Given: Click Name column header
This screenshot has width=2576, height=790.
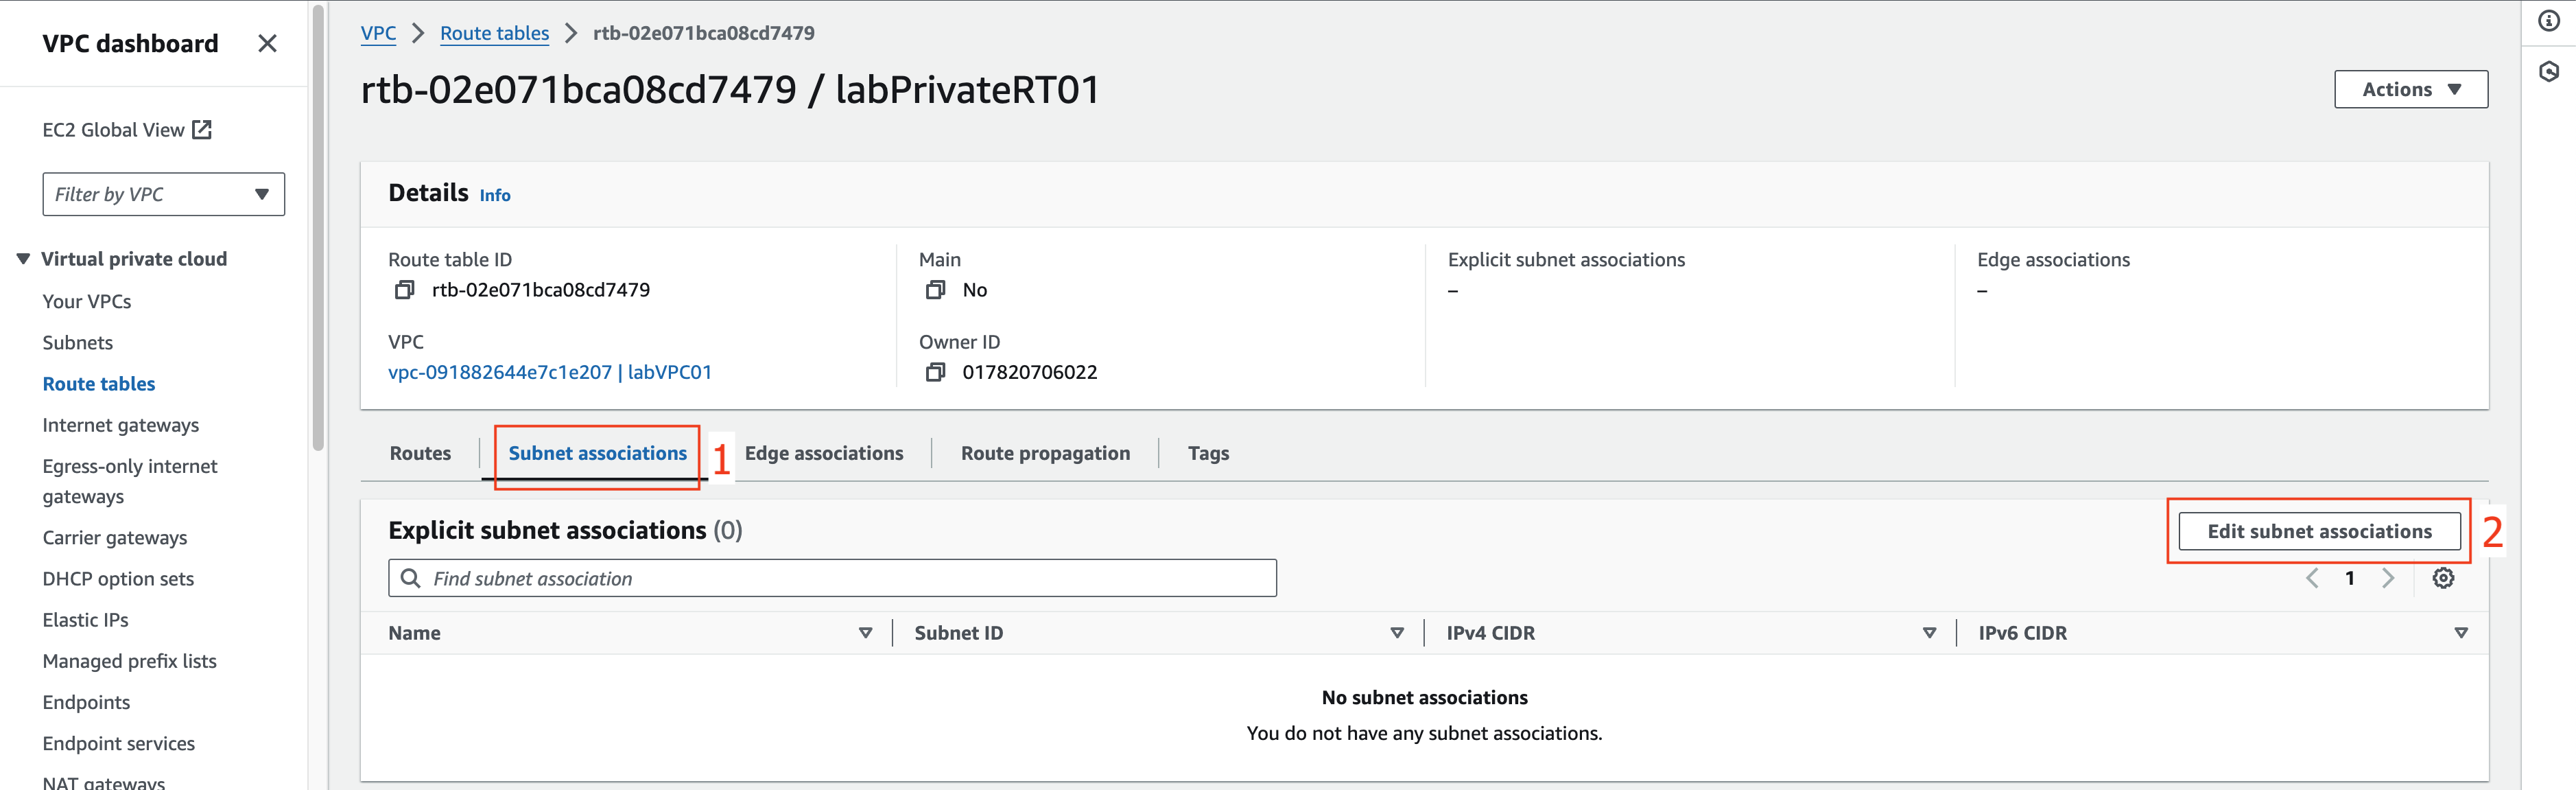Looking at the screenshot, I should [414, 633].
